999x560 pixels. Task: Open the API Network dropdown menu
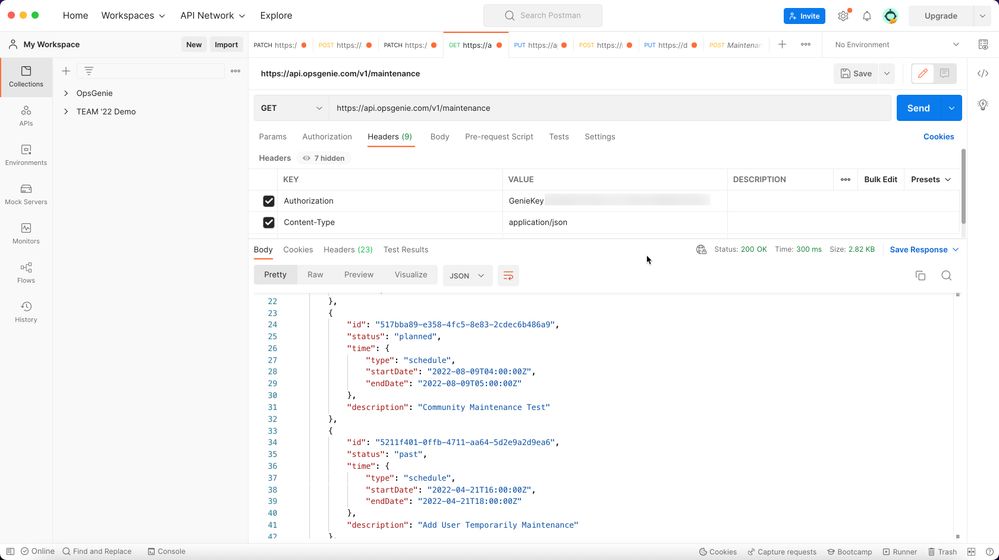(x=212, y=15)
